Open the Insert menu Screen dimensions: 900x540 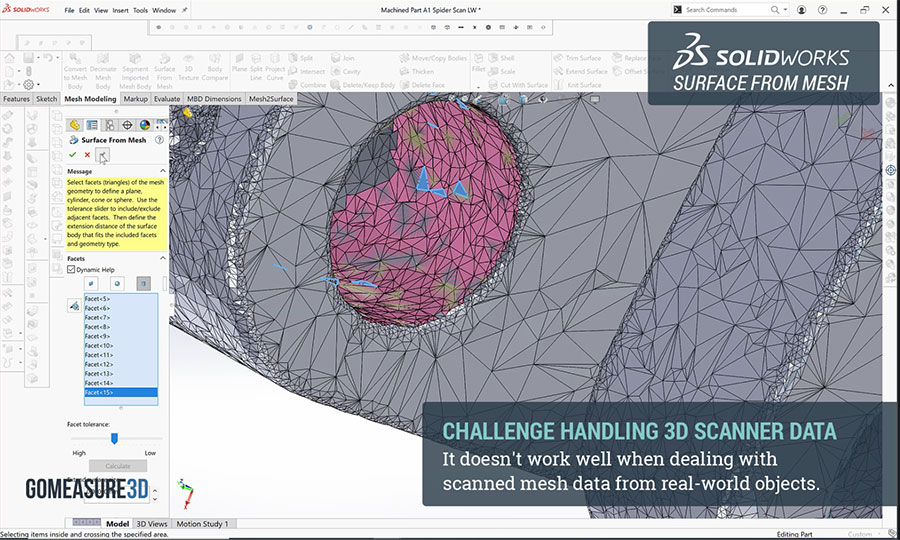click(x=120, y=10)
